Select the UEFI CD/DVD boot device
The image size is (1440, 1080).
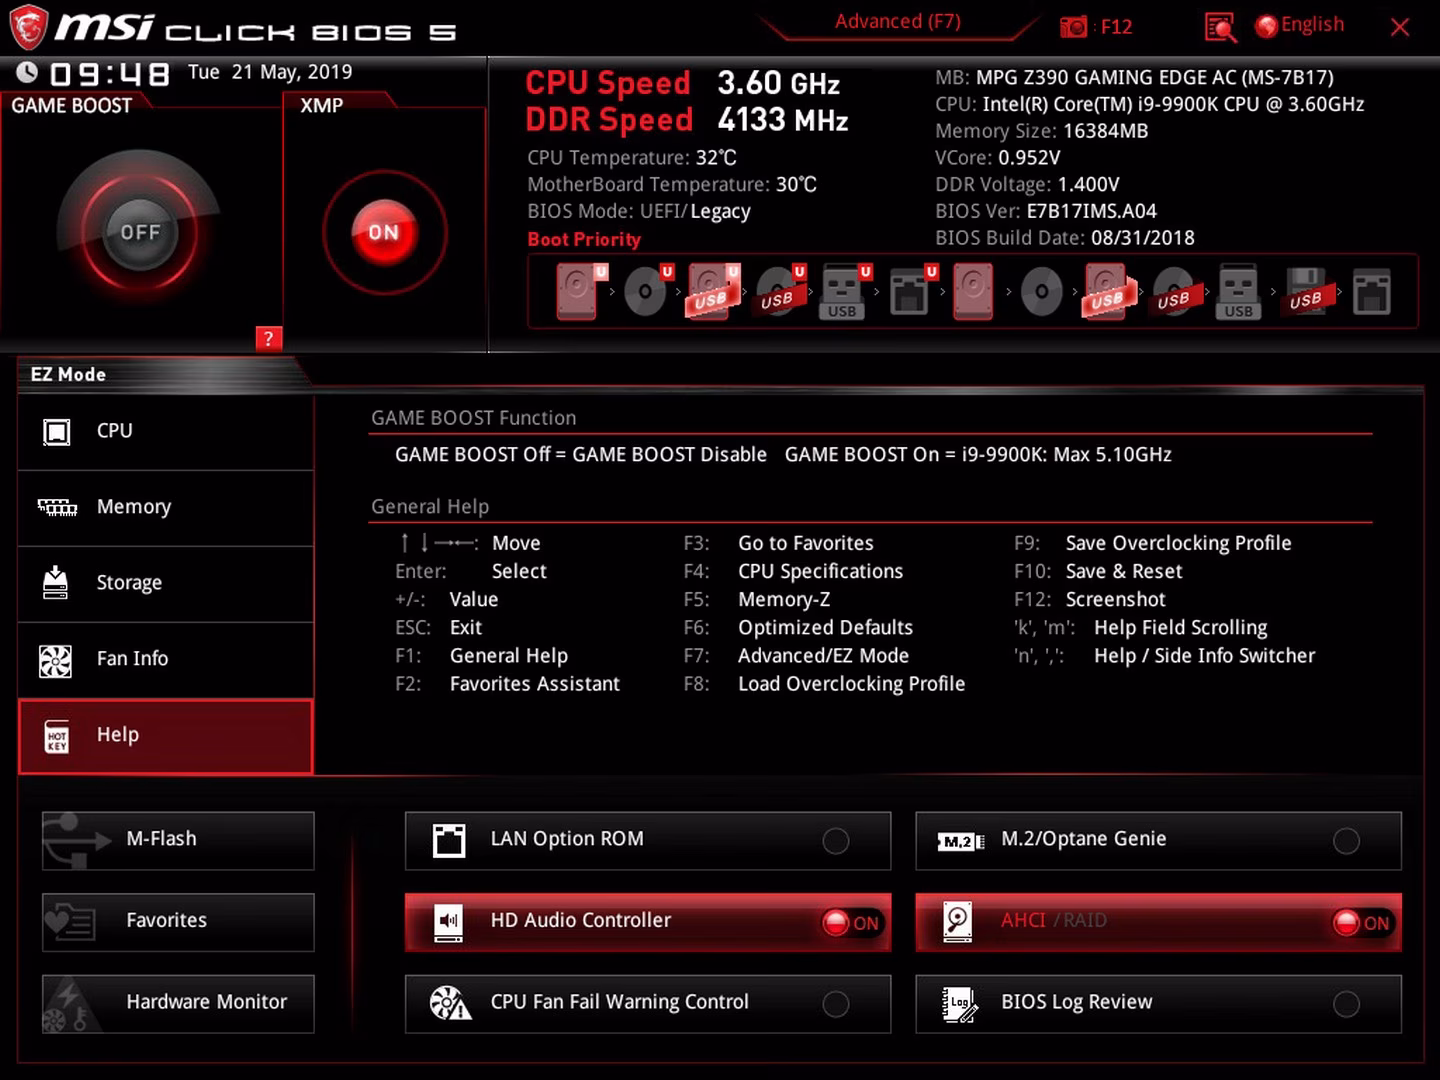(648, 291)
